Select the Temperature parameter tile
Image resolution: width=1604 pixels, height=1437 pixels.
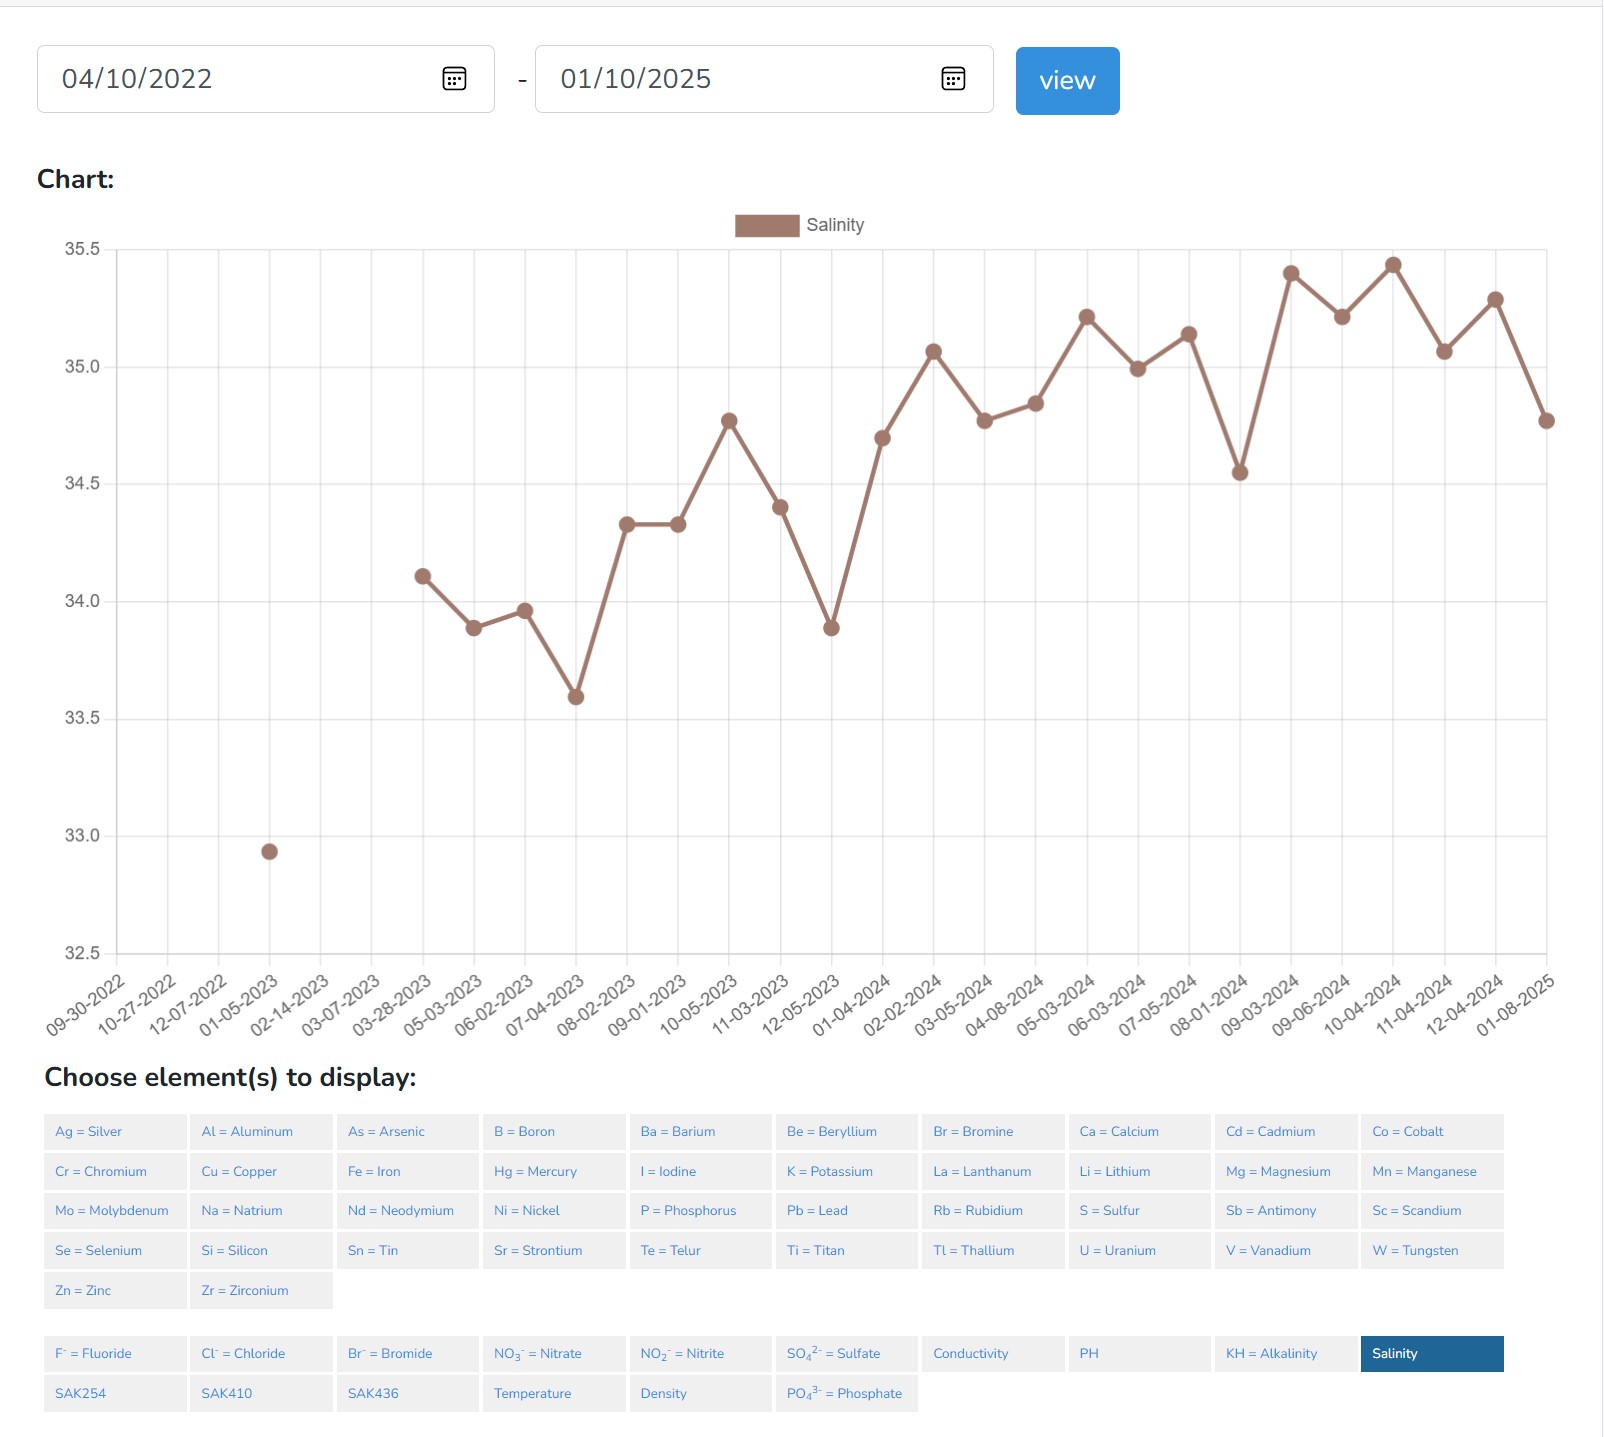pyautogui.click(x=553, y=1394)
